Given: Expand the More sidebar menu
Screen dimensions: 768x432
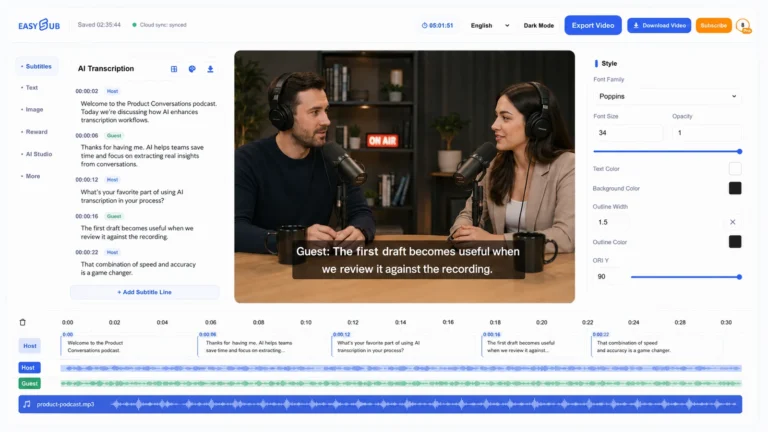Looking at the screenshot, I should click(32, 176).
